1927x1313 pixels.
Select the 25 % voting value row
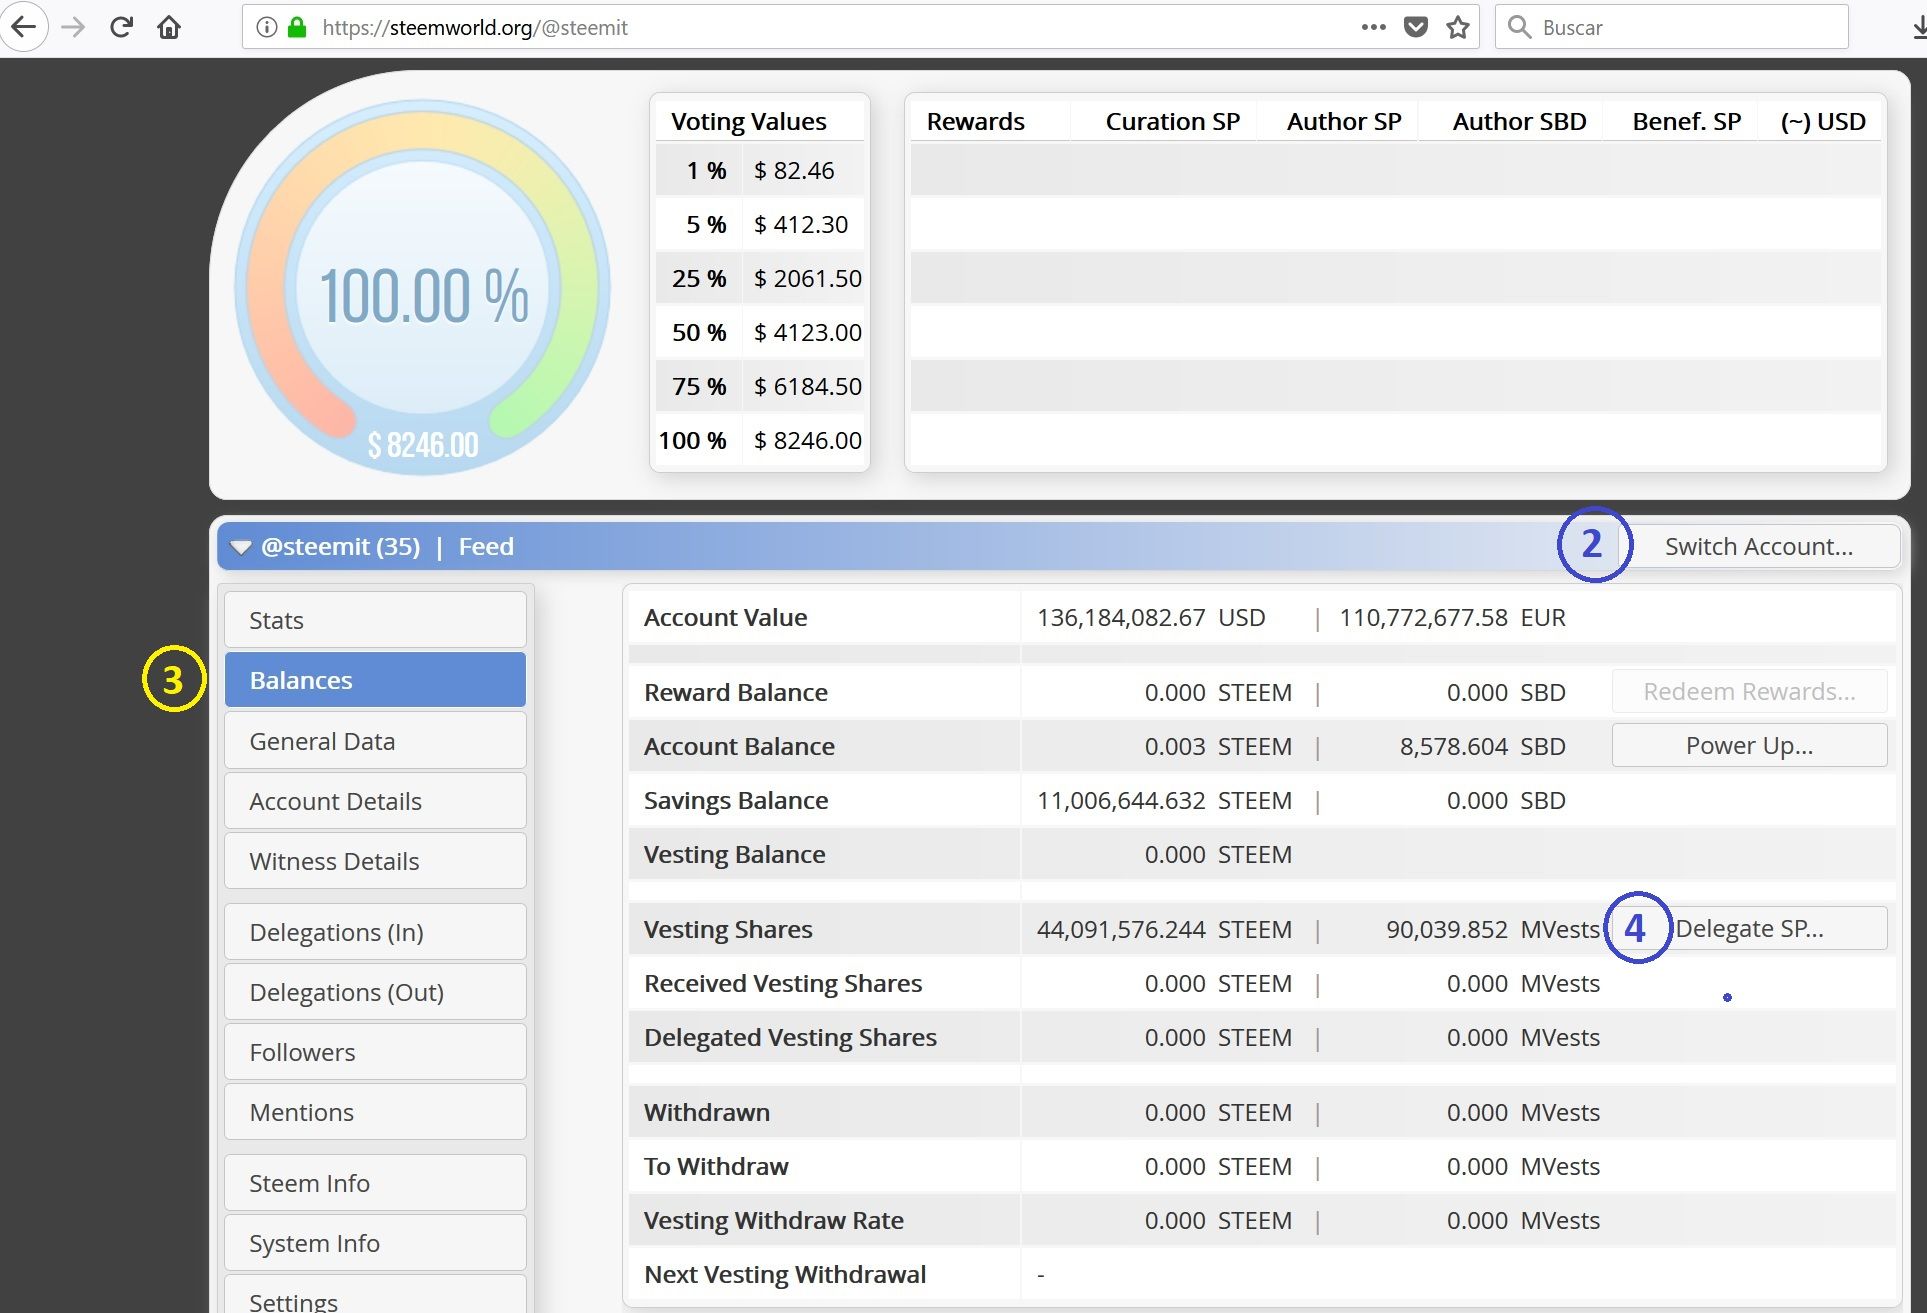click(x=760, y=278)
